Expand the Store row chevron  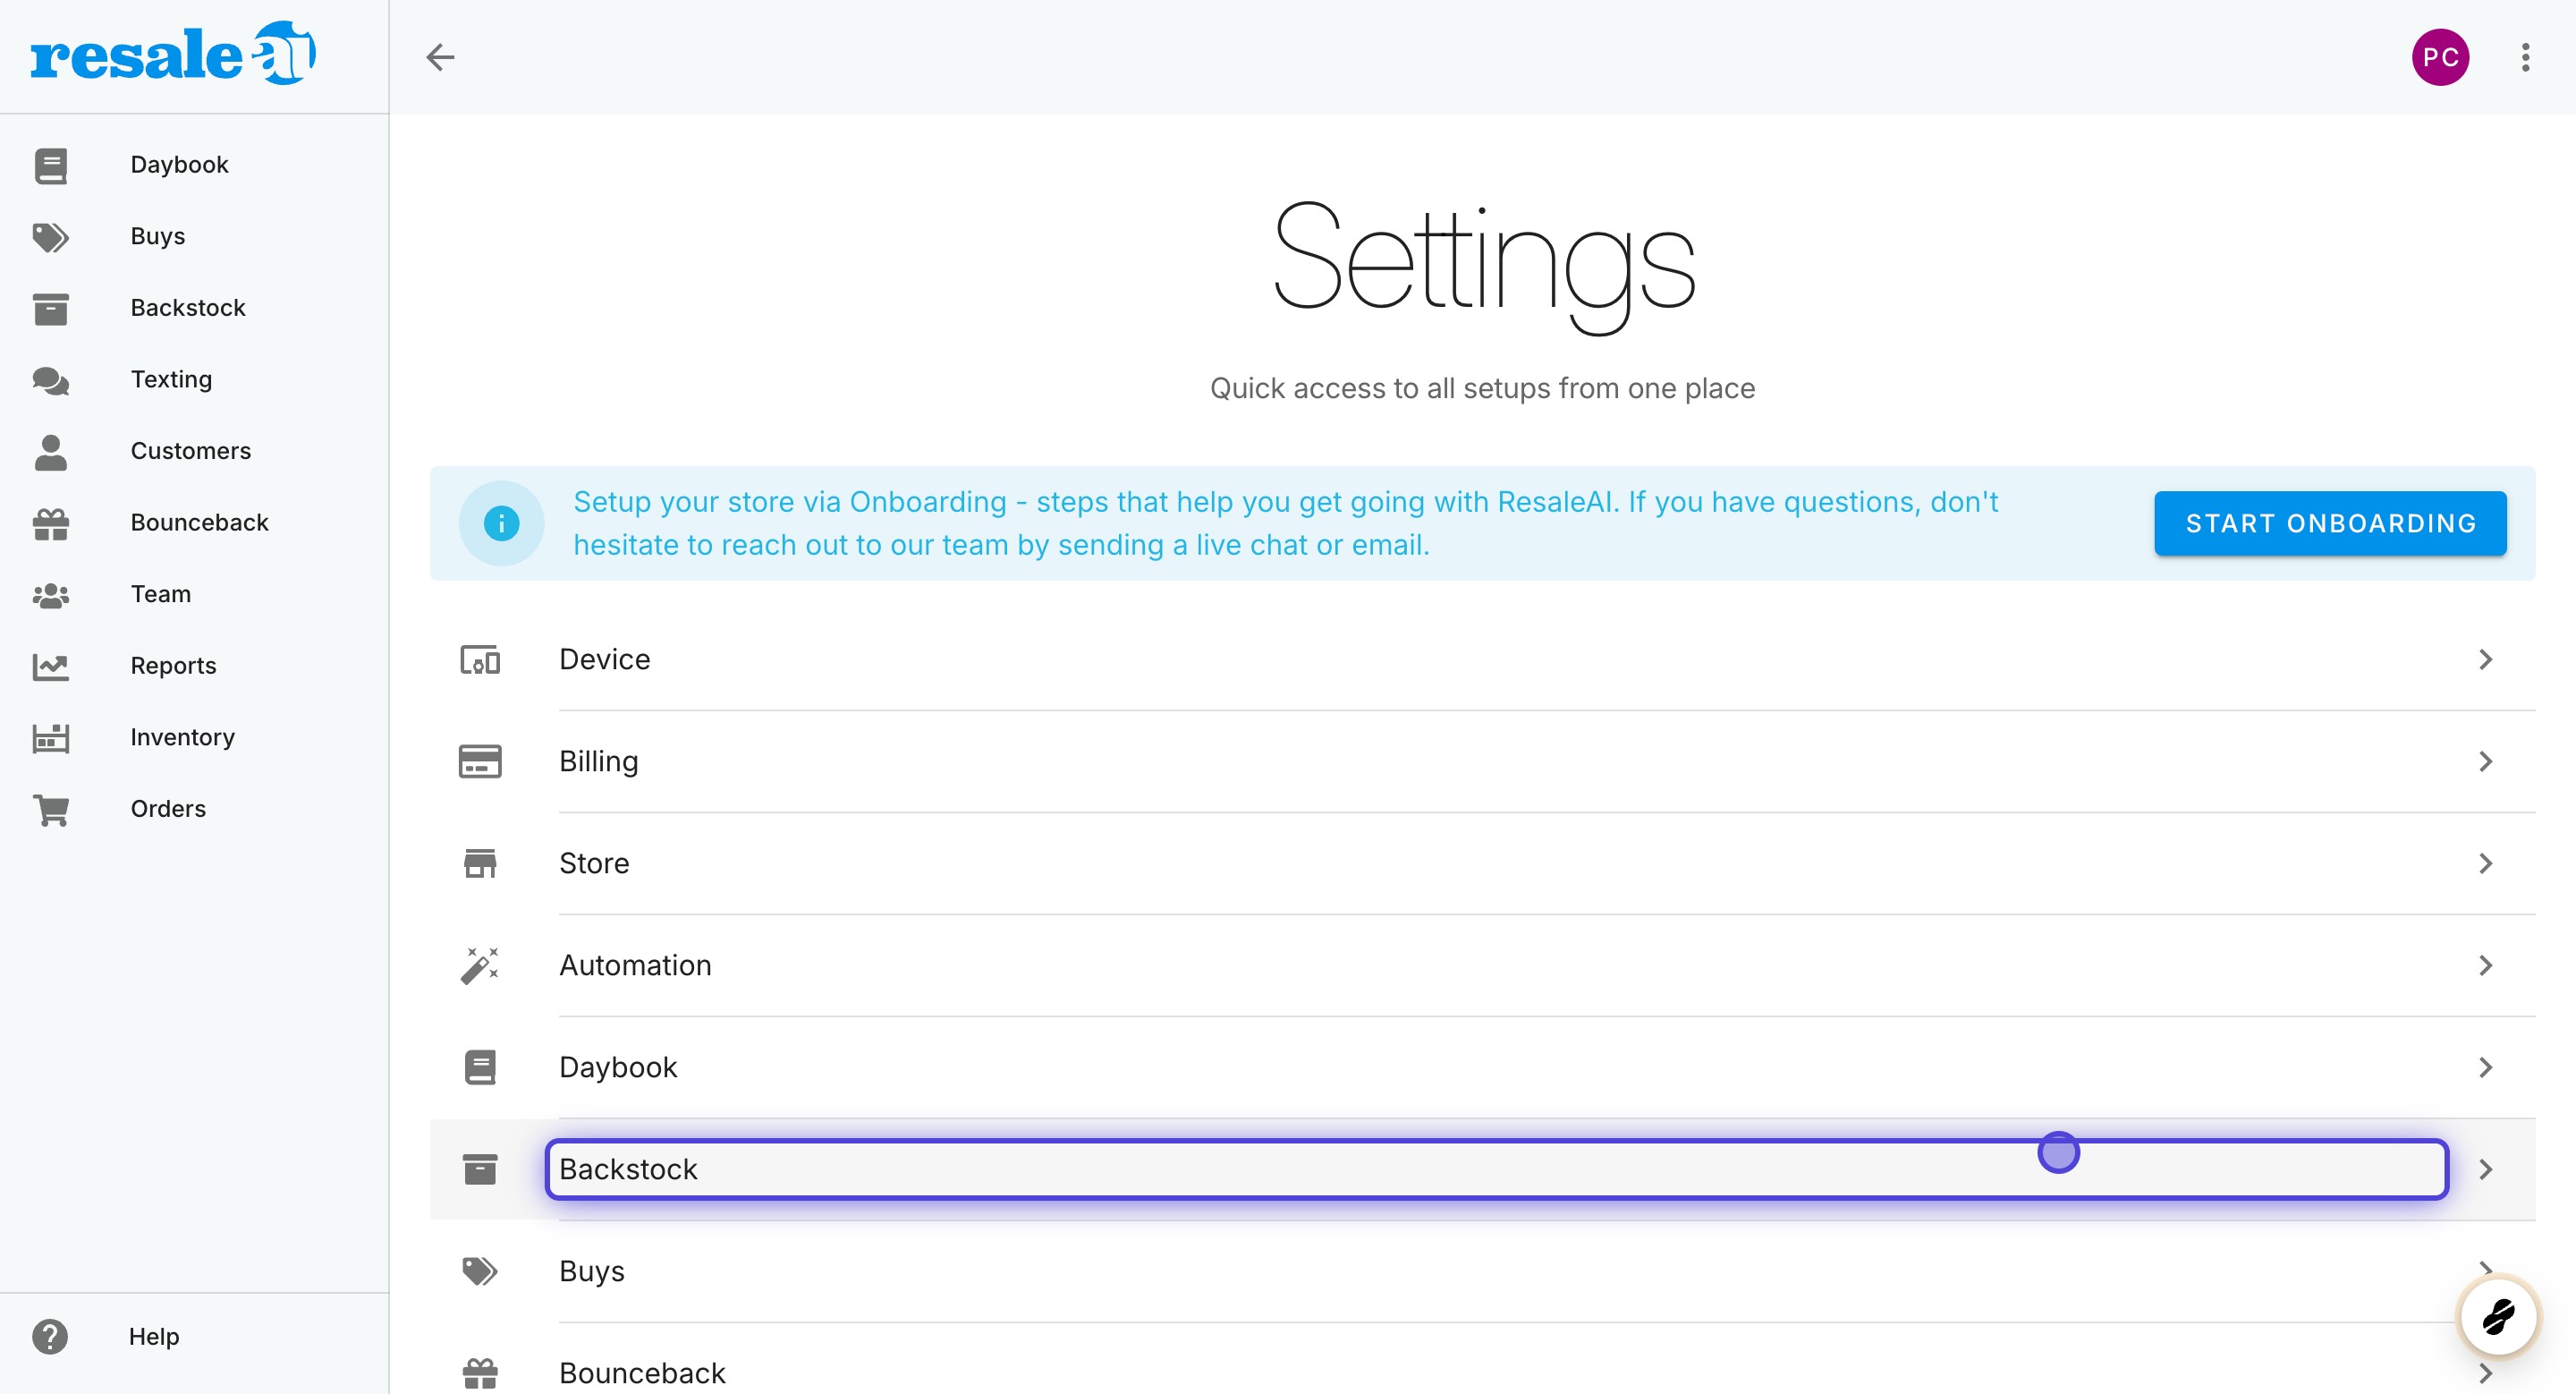click(2485, 864)
